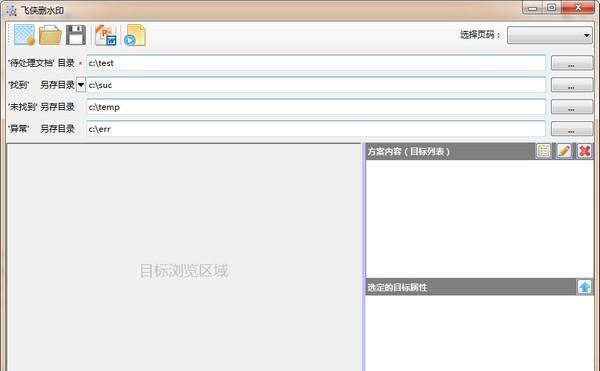The image size is (600, 371).
Task: Click the PowerPoint/Word document icon
Action: coord(105,35)
